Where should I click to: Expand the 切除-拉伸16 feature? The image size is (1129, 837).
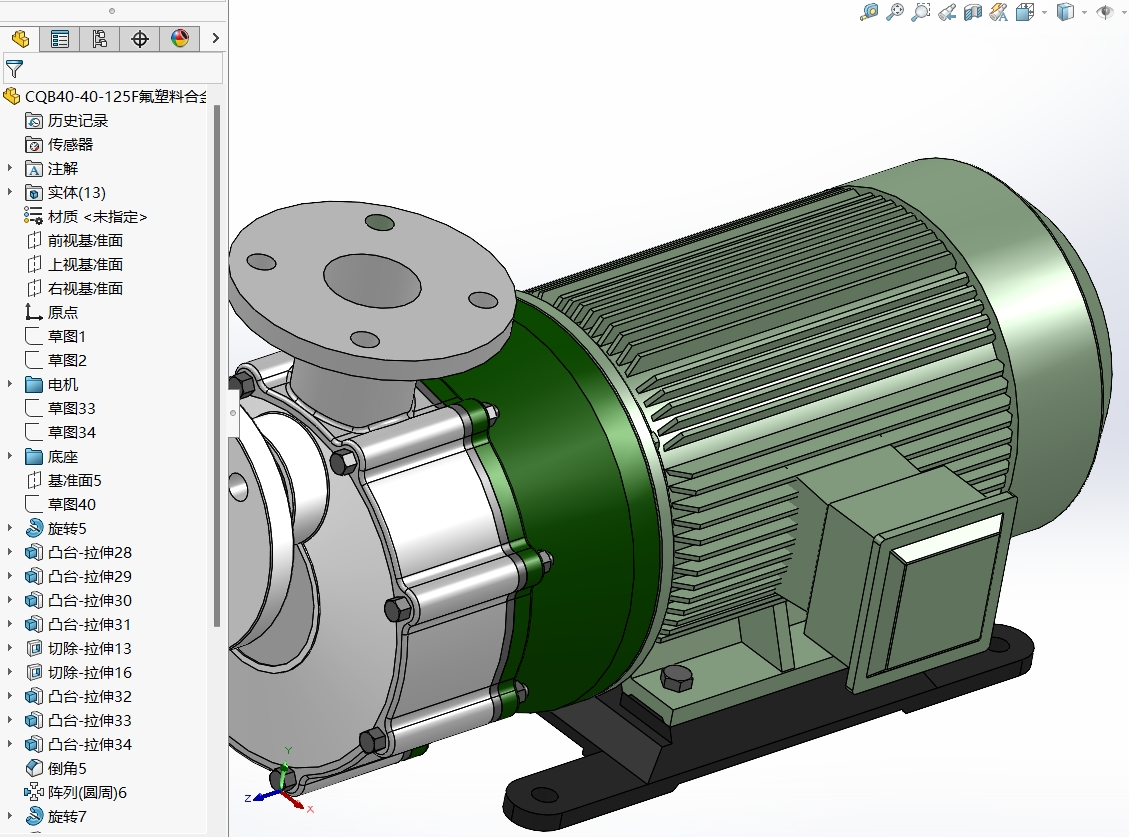[x=9, y=673]
